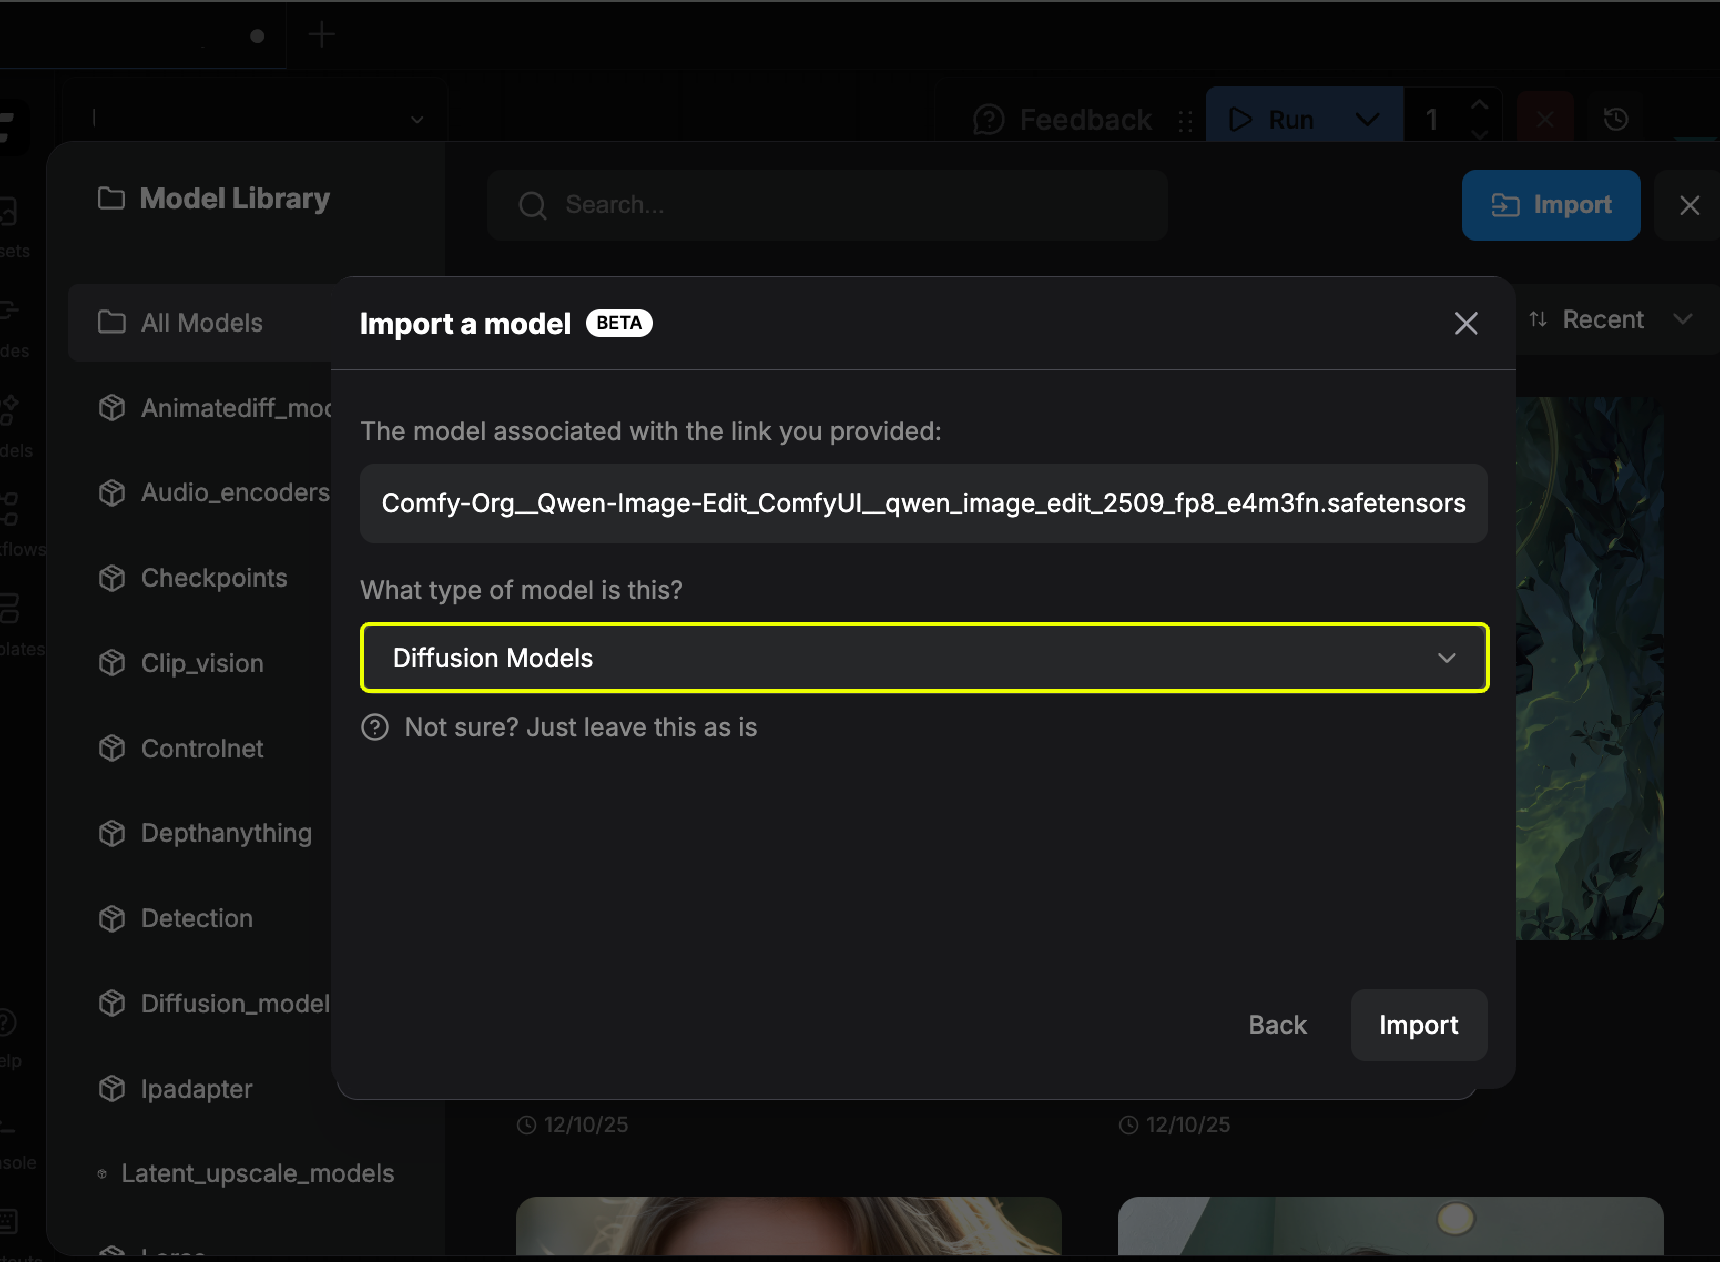Screen dimensions: 1720x1262
Task: Open the Assets panel in the left sidebar
Action: point(8,210)
